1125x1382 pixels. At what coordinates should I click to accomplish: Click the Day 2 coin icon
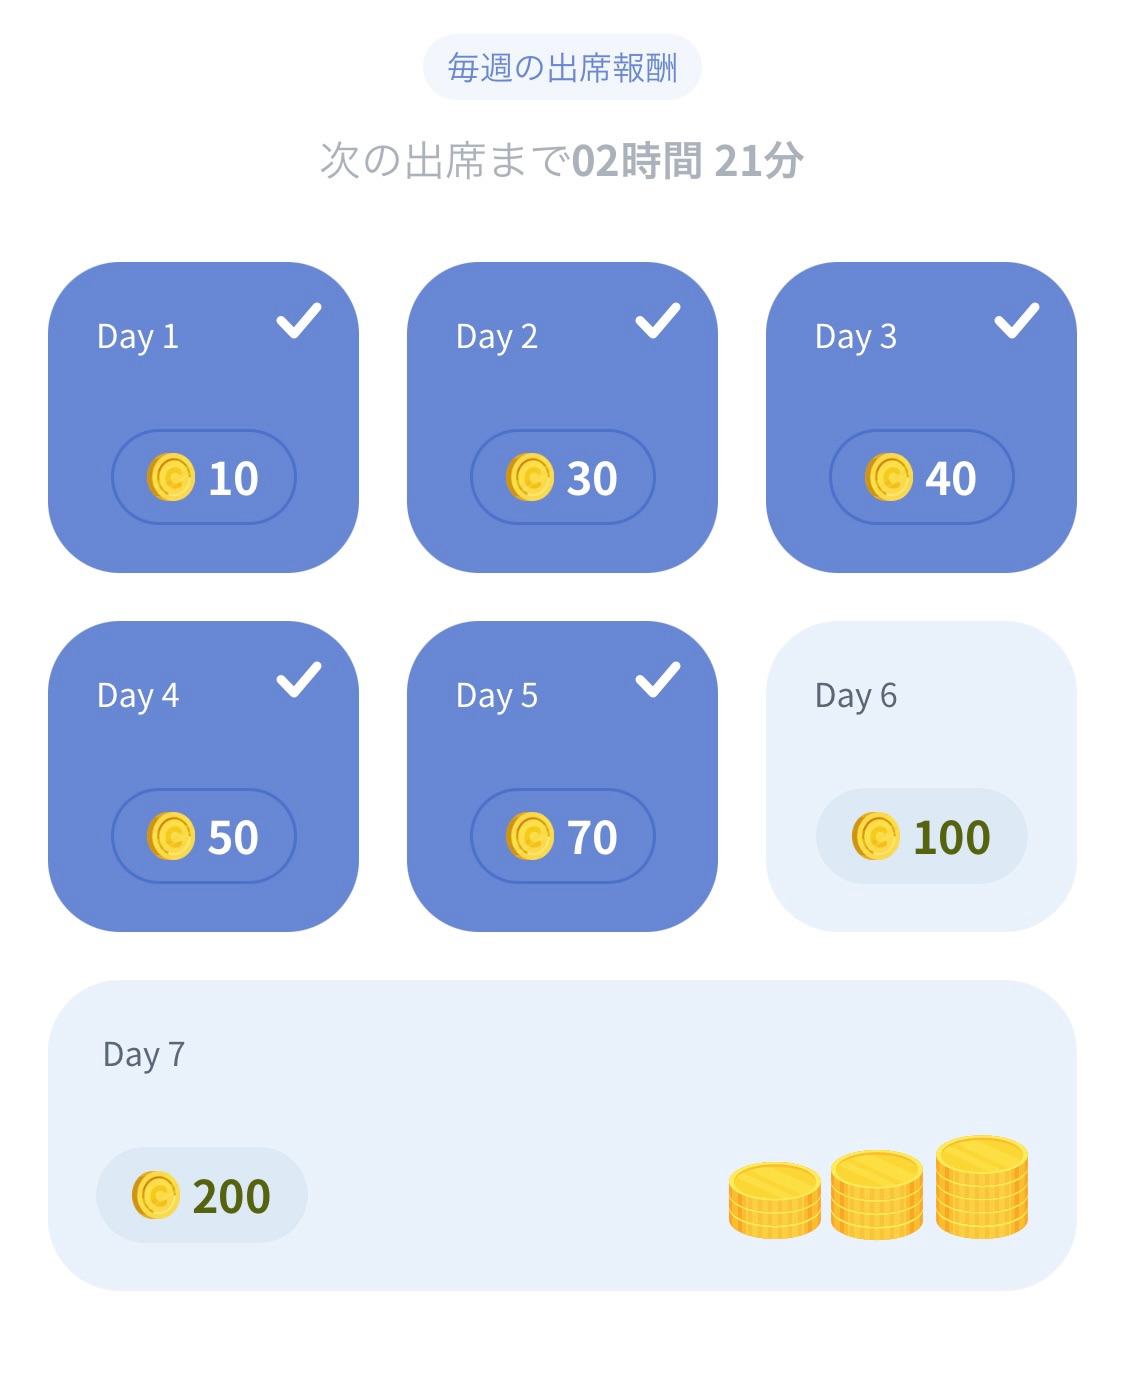pos(530,477)
